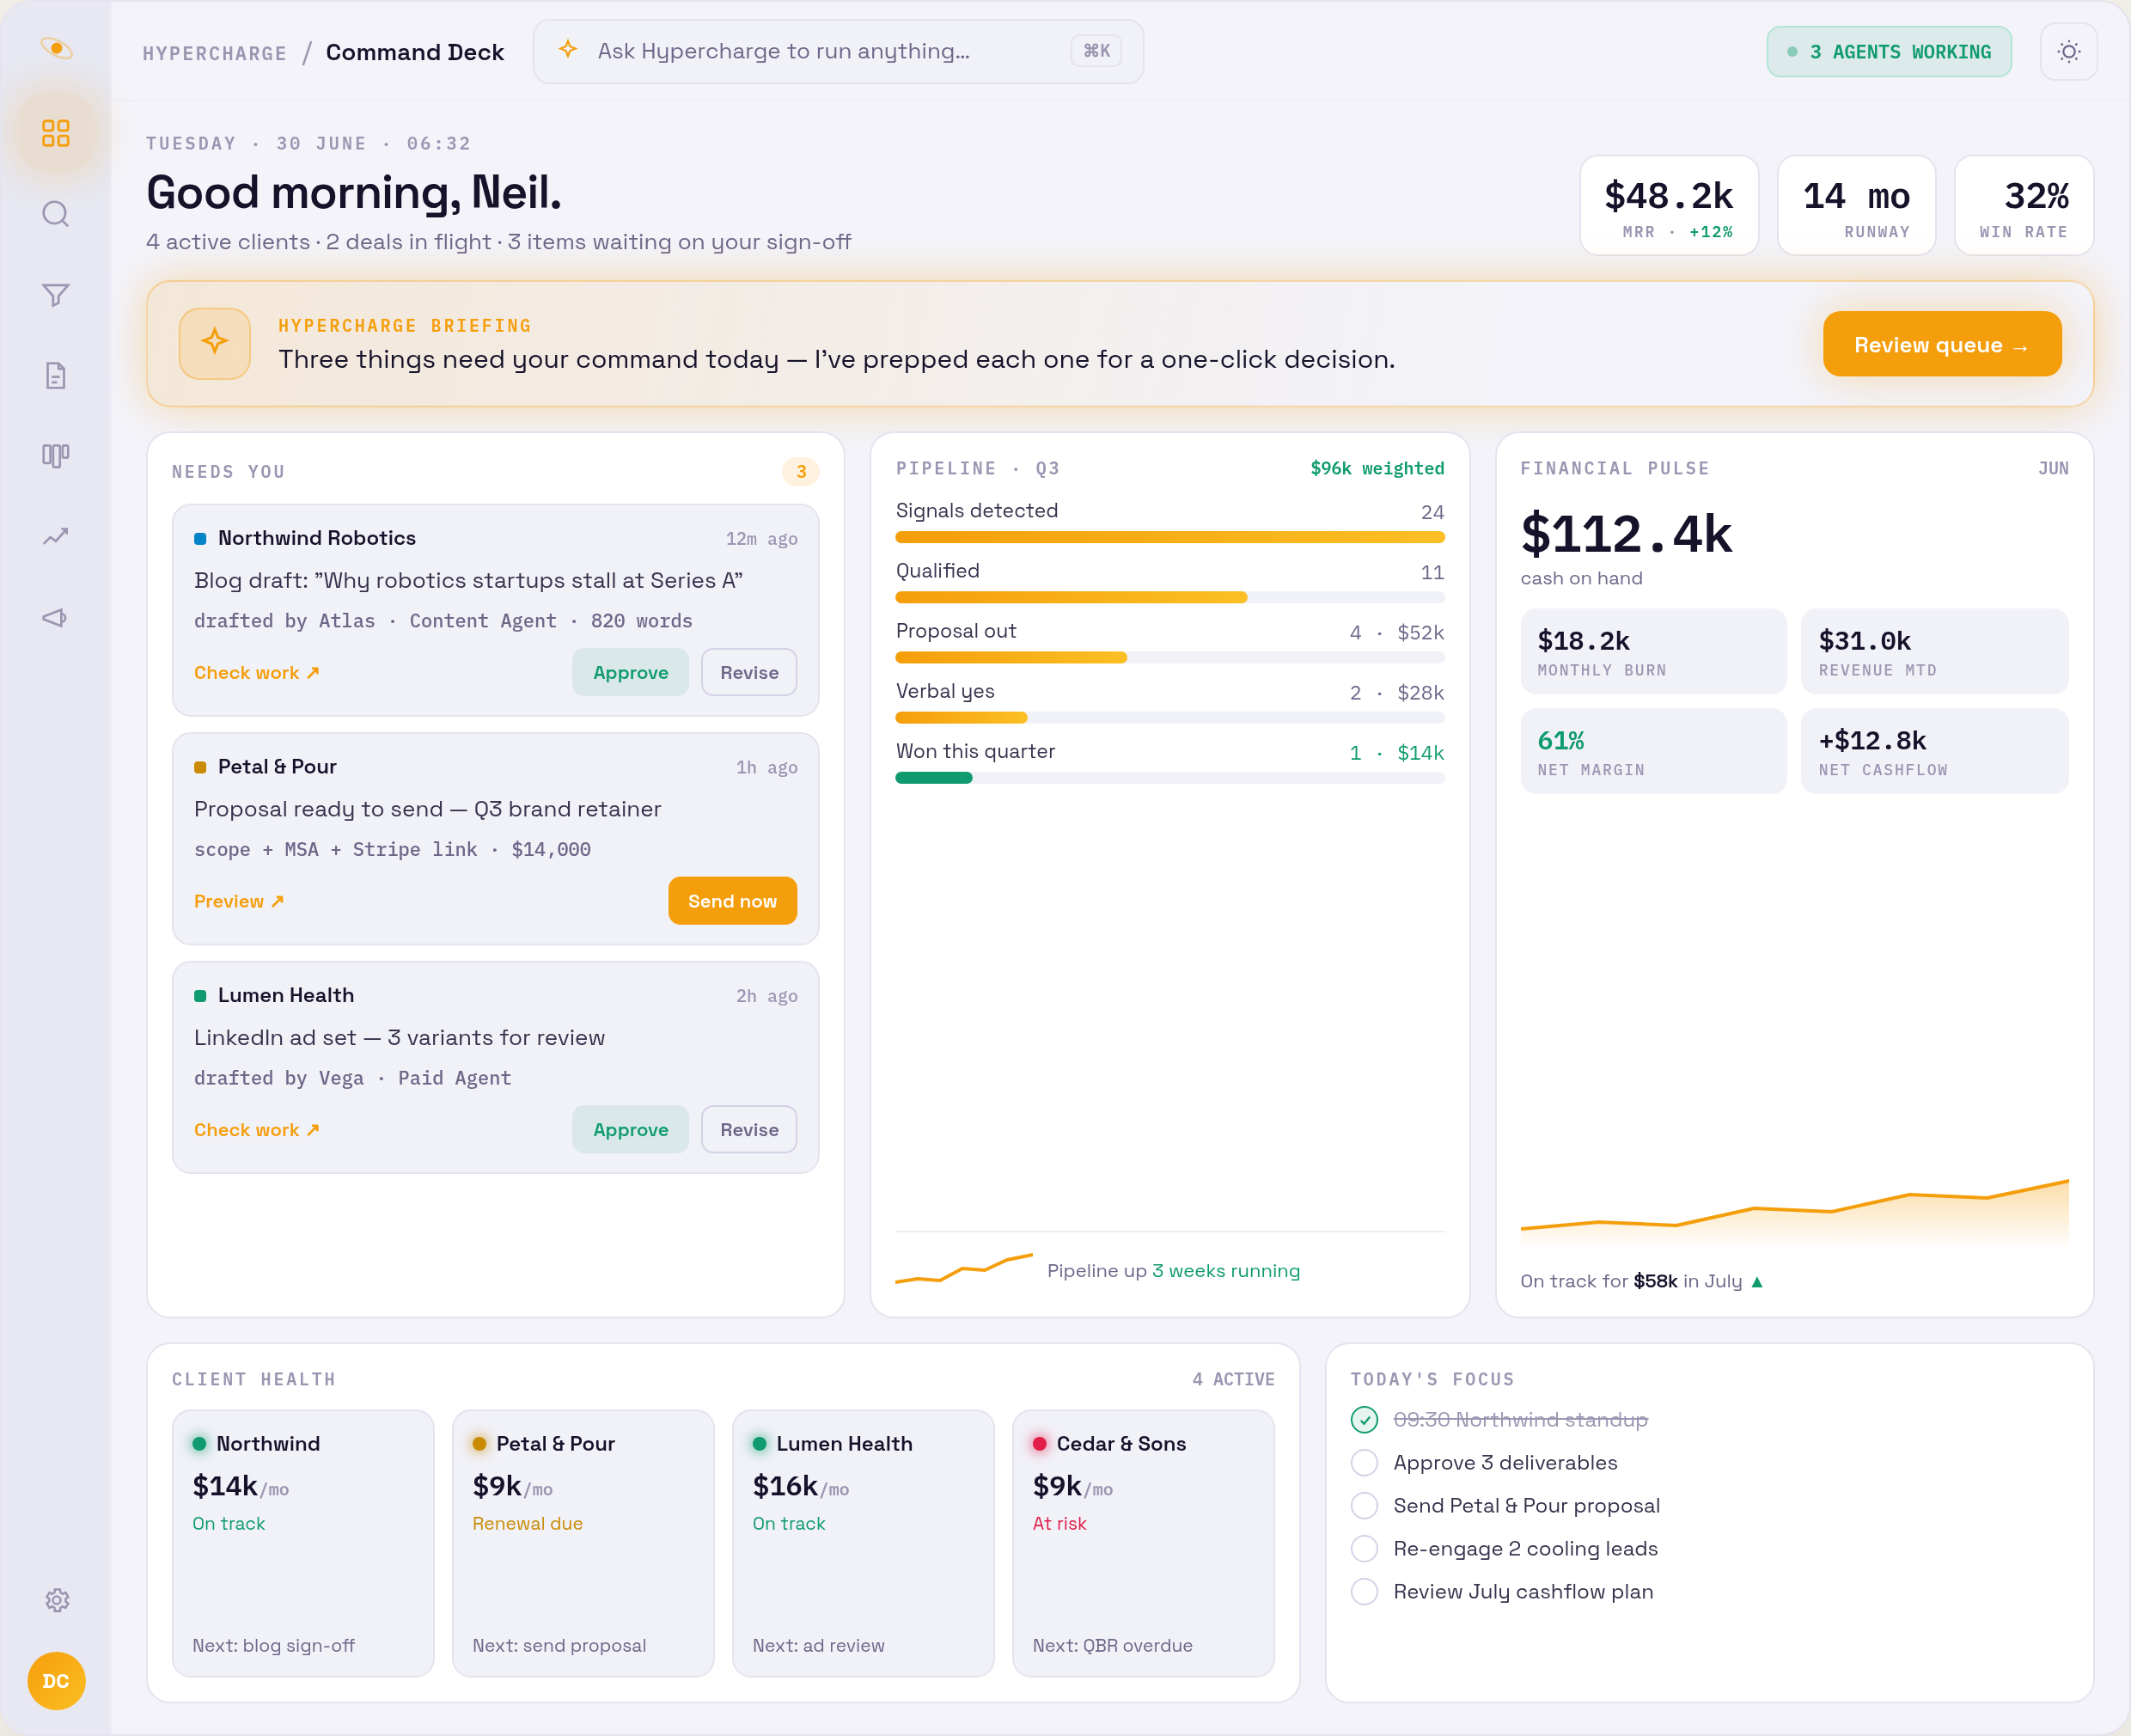Toggle the light/dark theme sun button
2131x1736 pixels.
point(2069,52)
